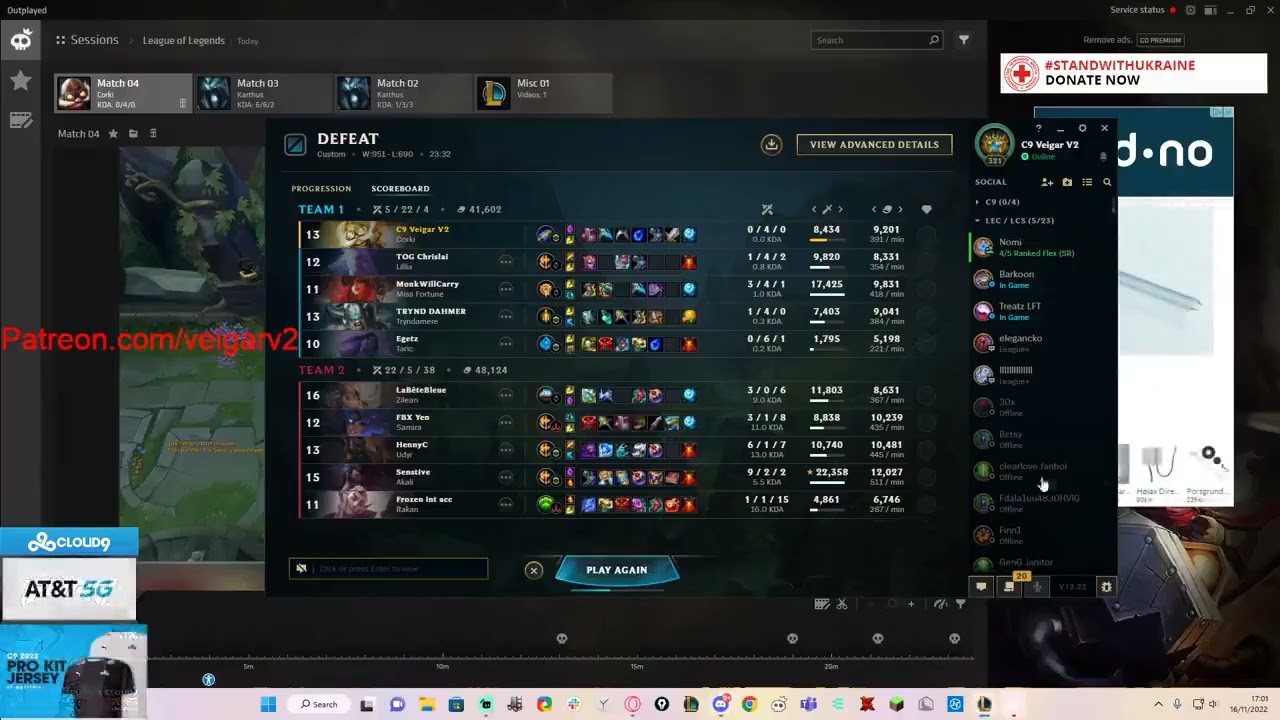Screen dimensions: 1280x720
Task: Unmute post-game chat speaker icon
Action: (301, 569)
